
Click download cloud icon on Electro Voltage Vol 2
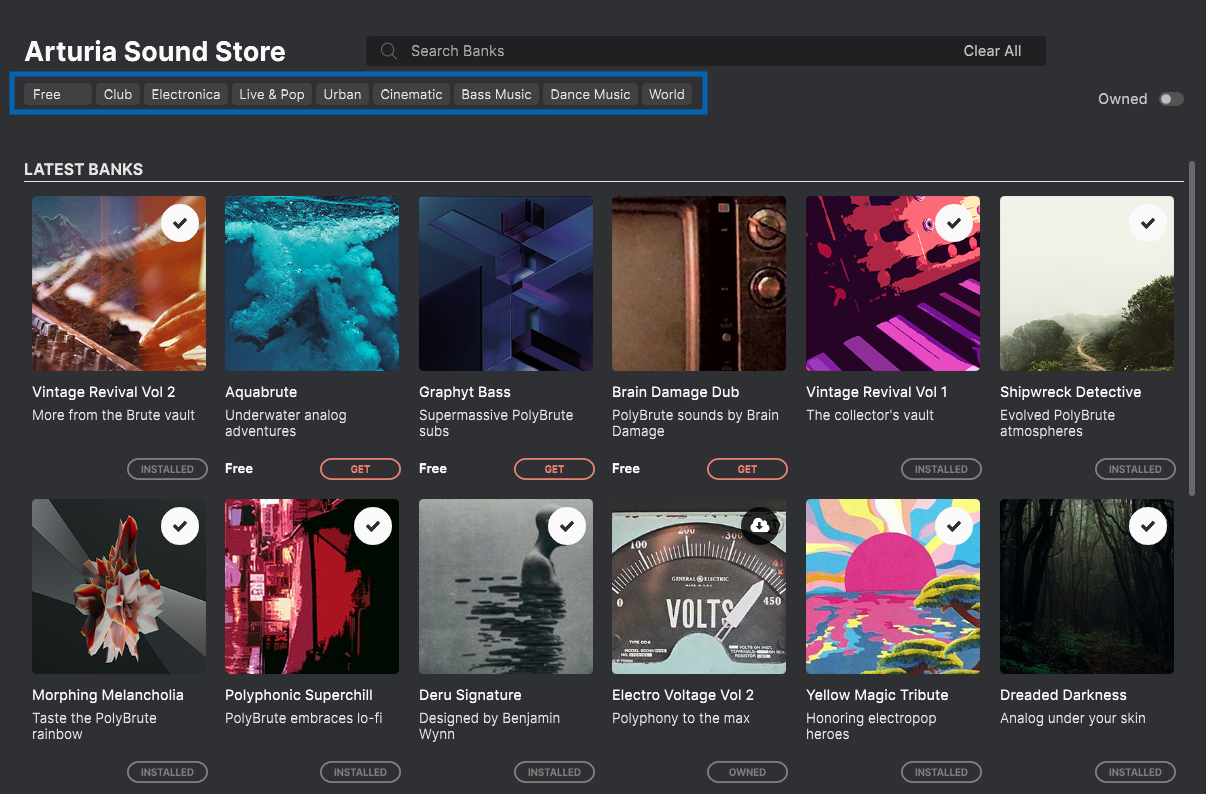pos(760,526)
